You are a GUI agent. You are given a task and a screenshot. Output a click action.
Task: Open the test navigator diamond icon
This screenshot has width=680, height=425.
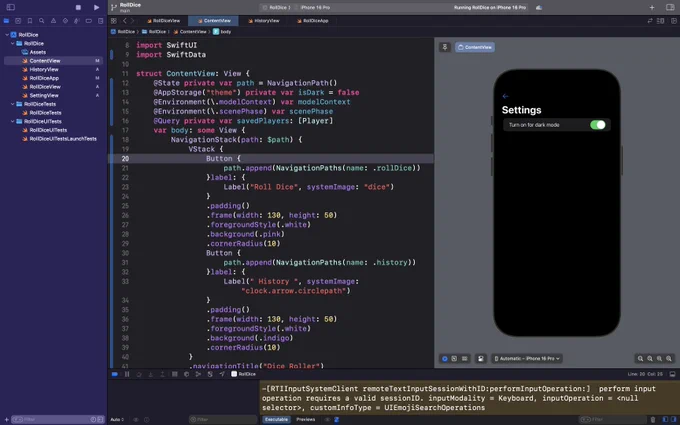(x=65, y=20)
